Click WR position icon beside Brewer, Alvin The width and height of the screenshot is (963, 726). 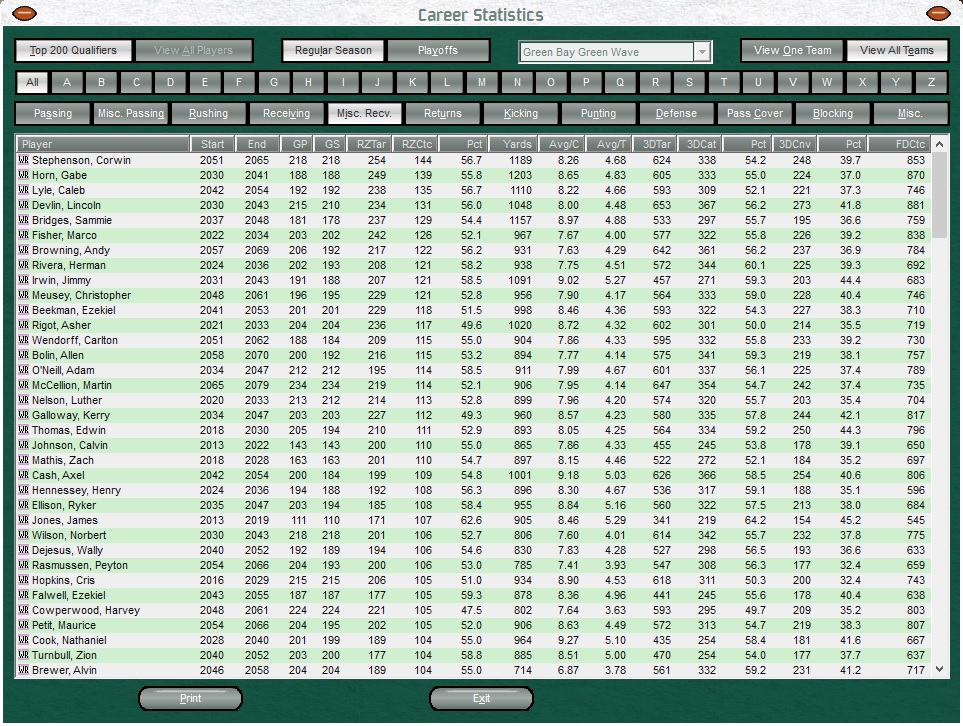24,670
